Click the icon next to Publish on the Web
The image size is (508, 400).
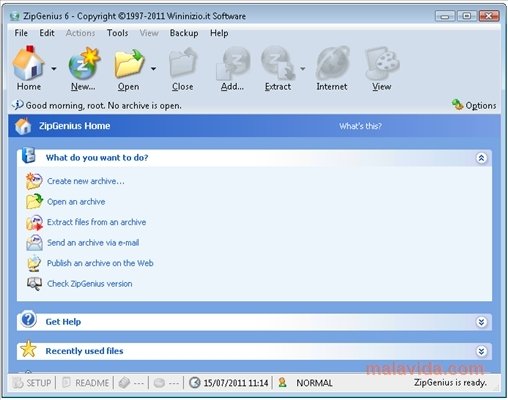point(34,263)
